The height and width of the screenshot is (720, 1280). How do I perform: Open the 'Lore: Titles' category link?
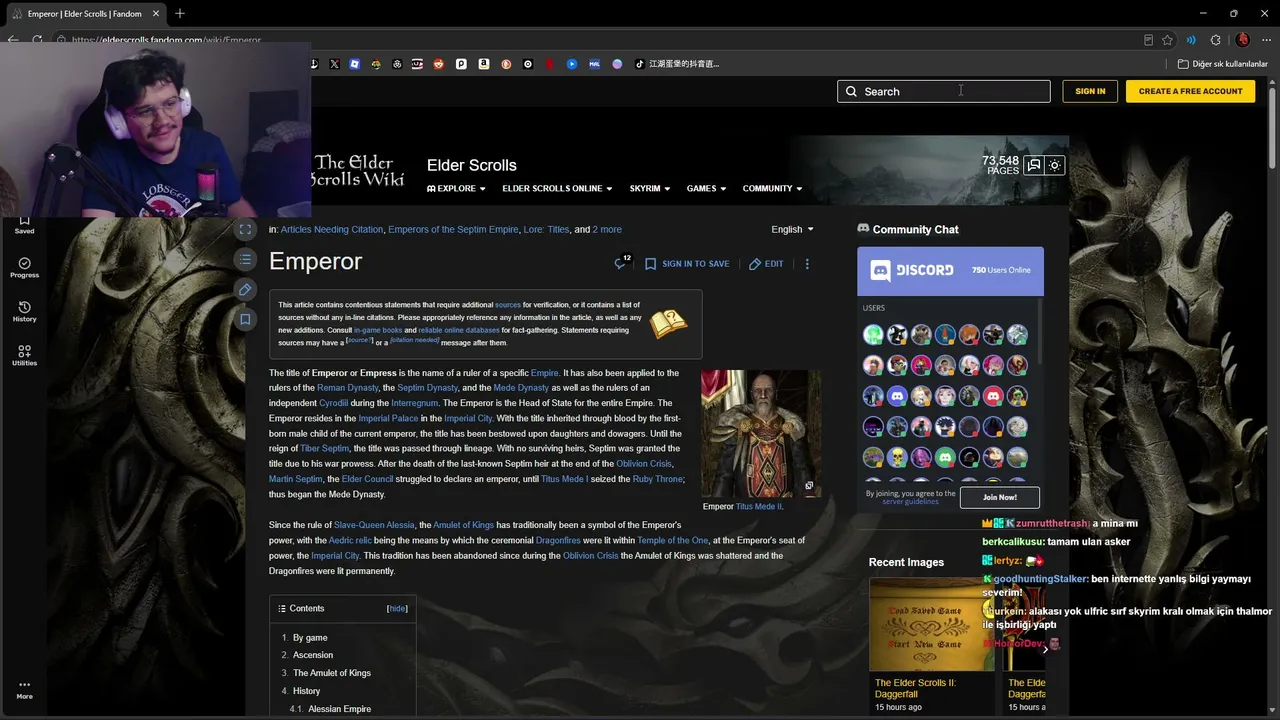click(547, 229)
